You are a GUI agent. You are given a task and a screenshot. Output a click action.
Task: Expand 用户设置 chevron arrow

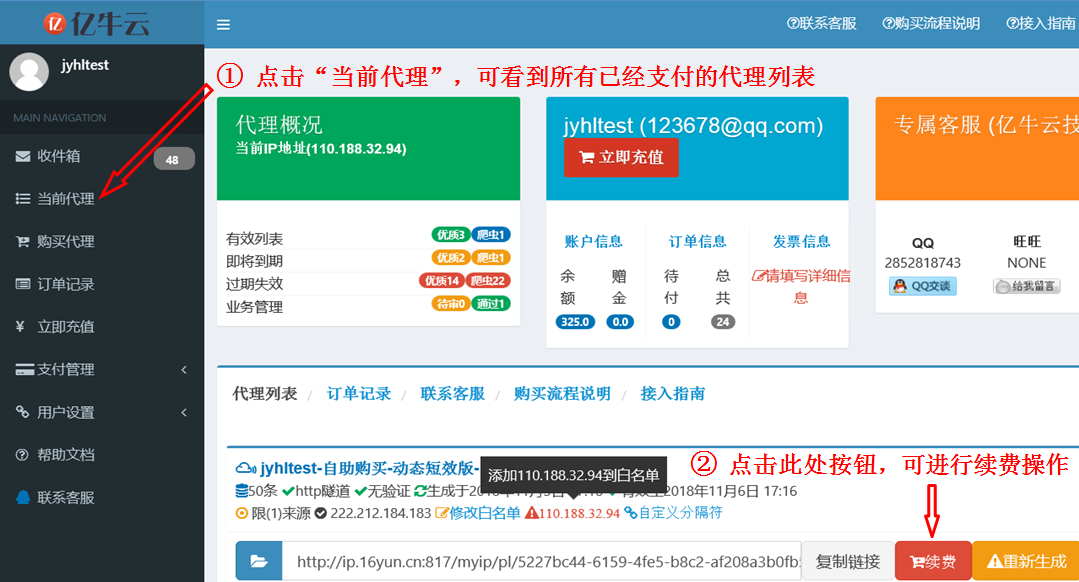coord(184,413)
